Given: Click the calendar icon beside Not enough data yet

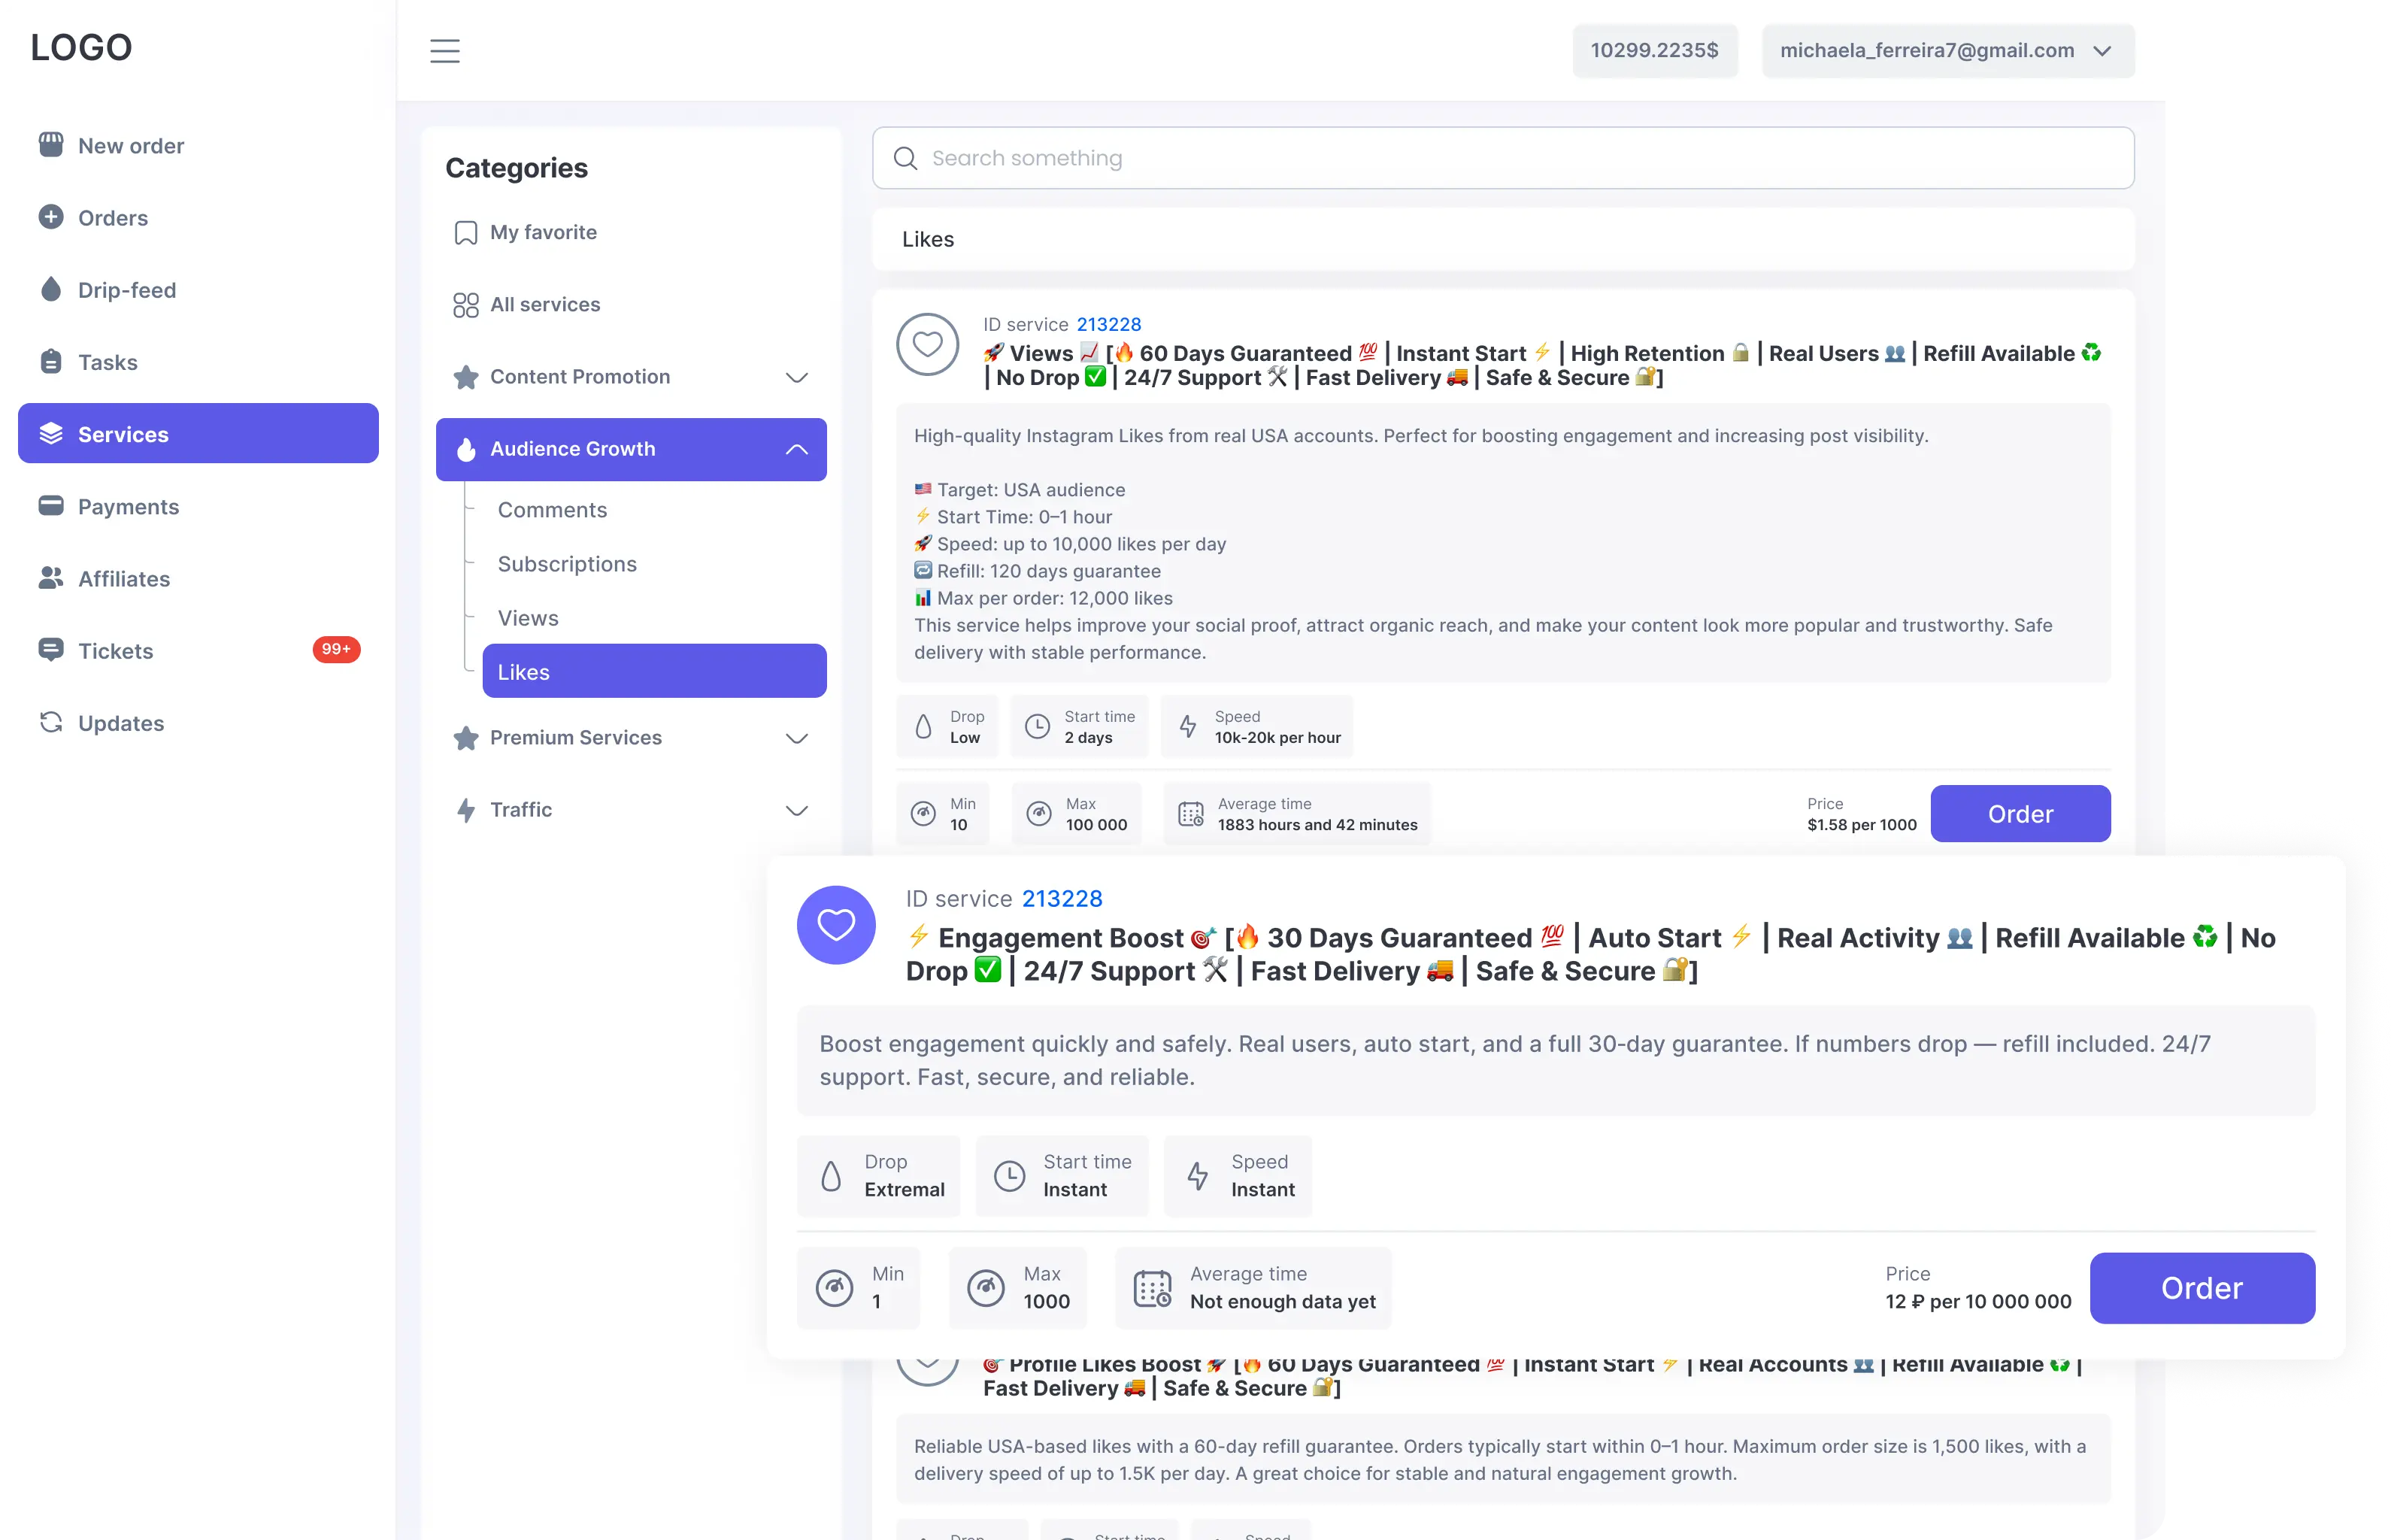Looking at the screenshot, I should pos(1152,1288).
